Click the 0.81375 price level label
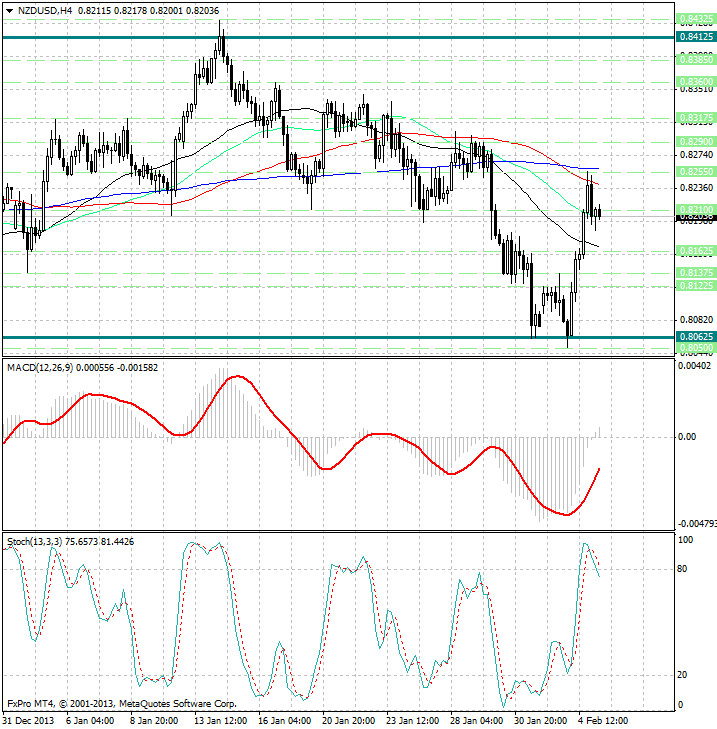Screen dimensions: 717x729 [696, 272]
